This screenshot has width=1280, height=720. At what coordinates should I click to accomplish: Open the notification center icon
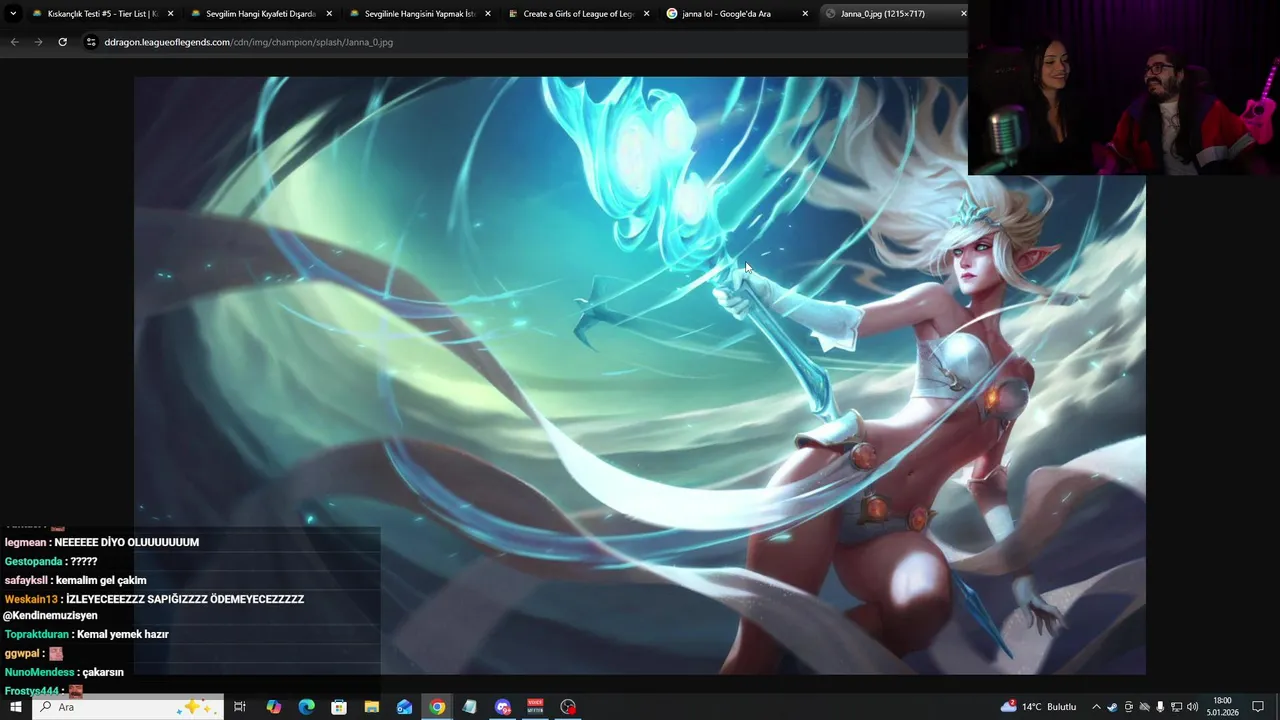(1258, 707)
